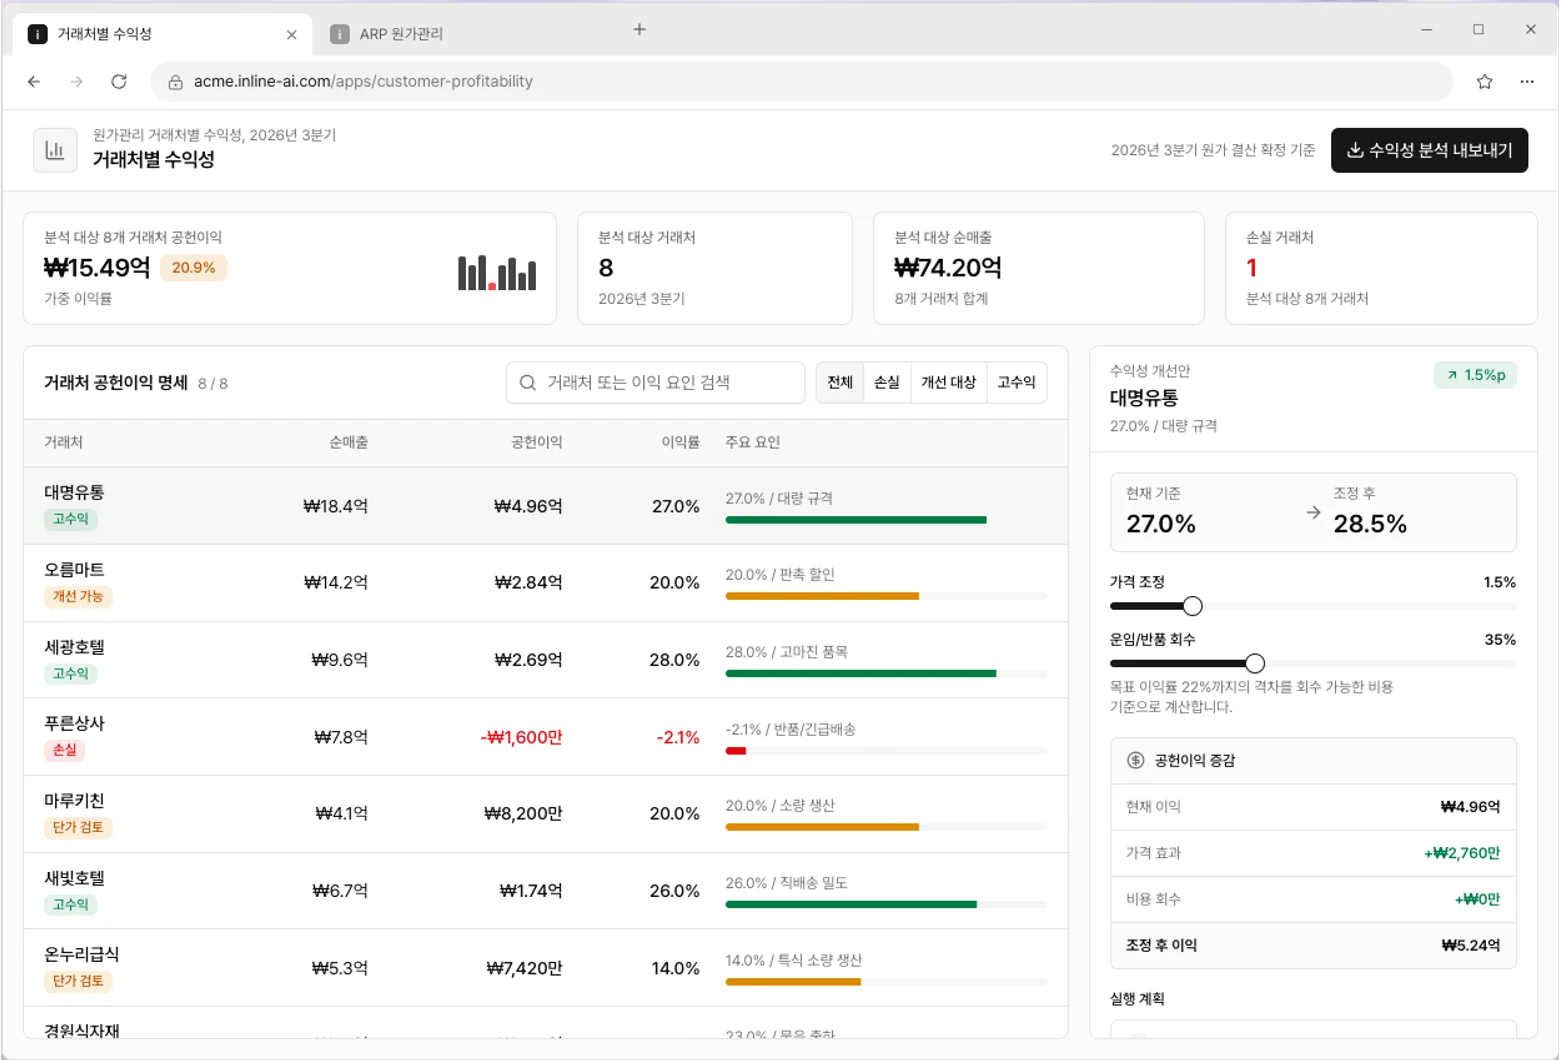The image size is (1560, 1060).
Task: Click the coin icon beside 공헌이익 증감
Action: [1135, 760]
